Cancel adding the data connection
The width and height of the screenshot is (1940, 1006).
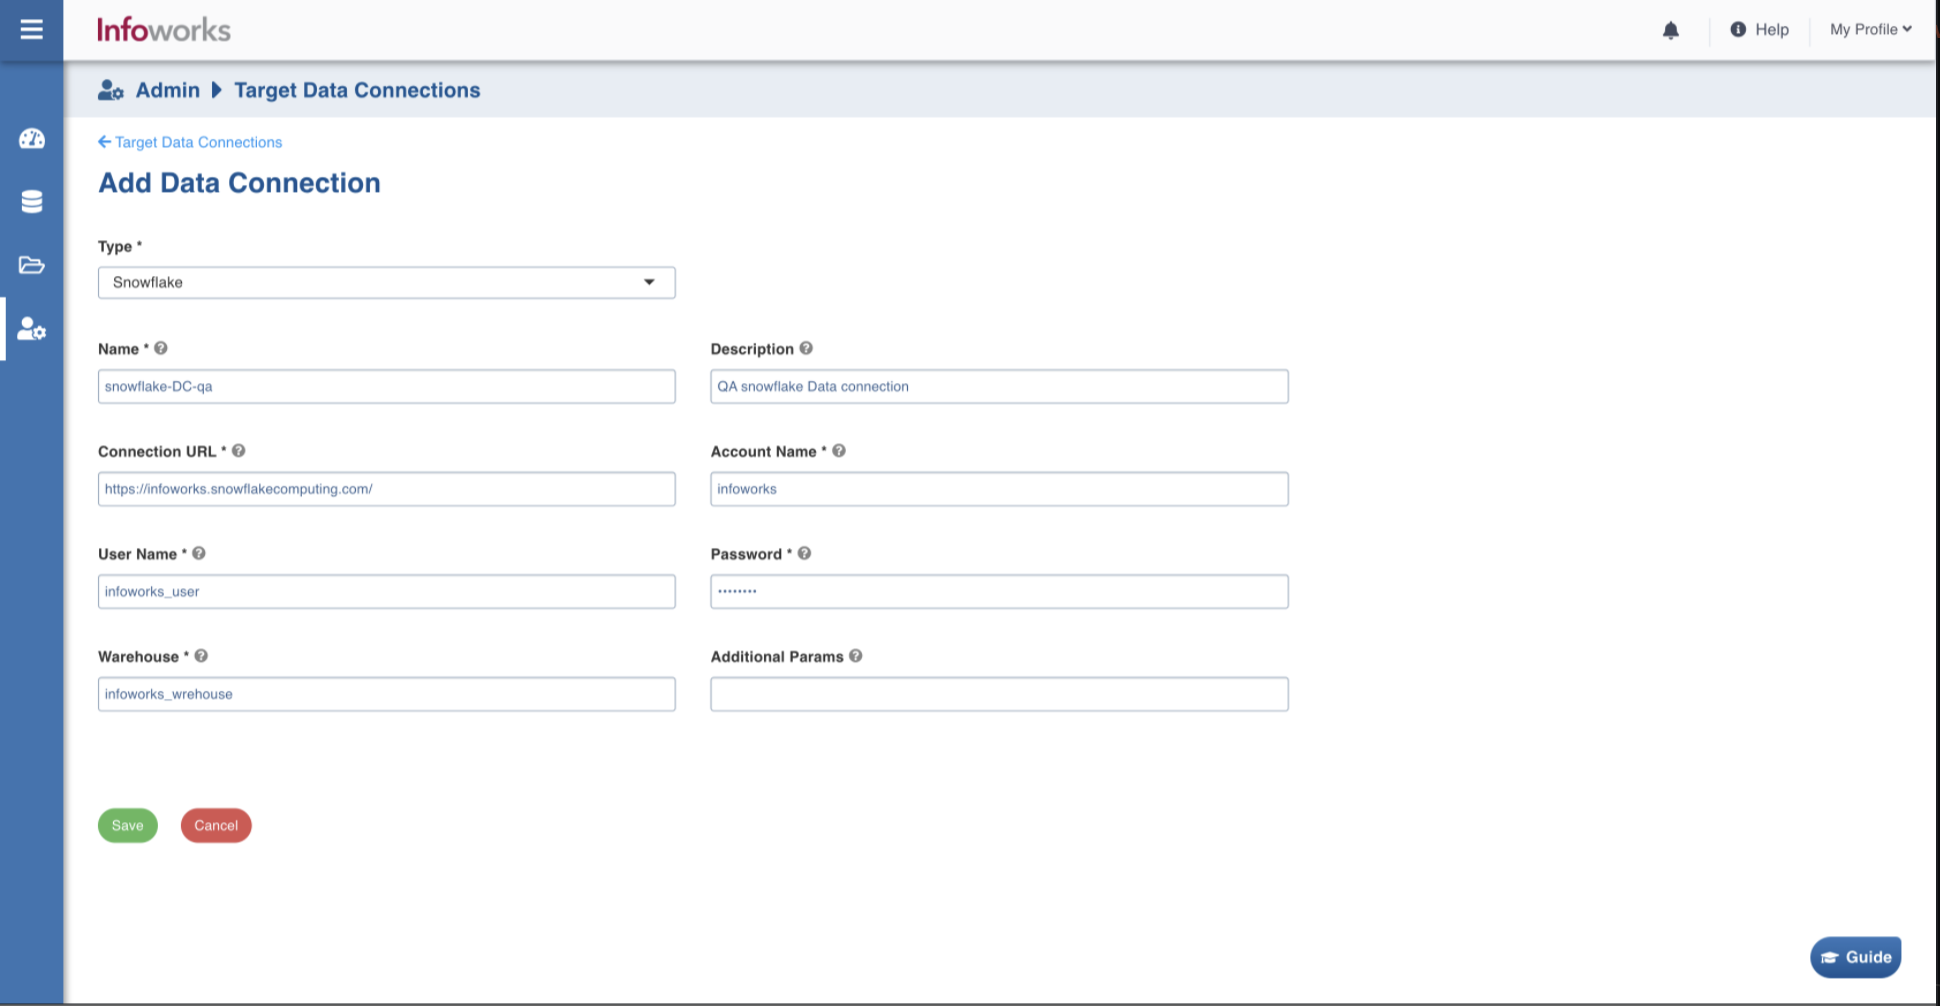point(216,825)
